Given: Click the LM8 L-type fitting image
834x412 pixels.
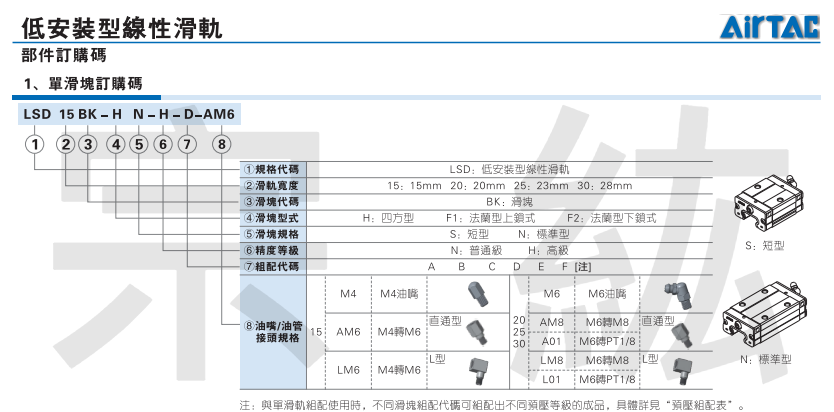Looking at the screenshot, I should click(682, 372).
